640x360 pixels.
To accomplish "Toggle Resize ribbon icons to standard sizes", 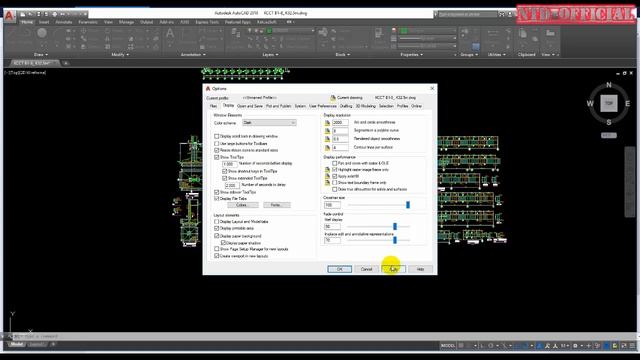I will click(x=217, y=150).
